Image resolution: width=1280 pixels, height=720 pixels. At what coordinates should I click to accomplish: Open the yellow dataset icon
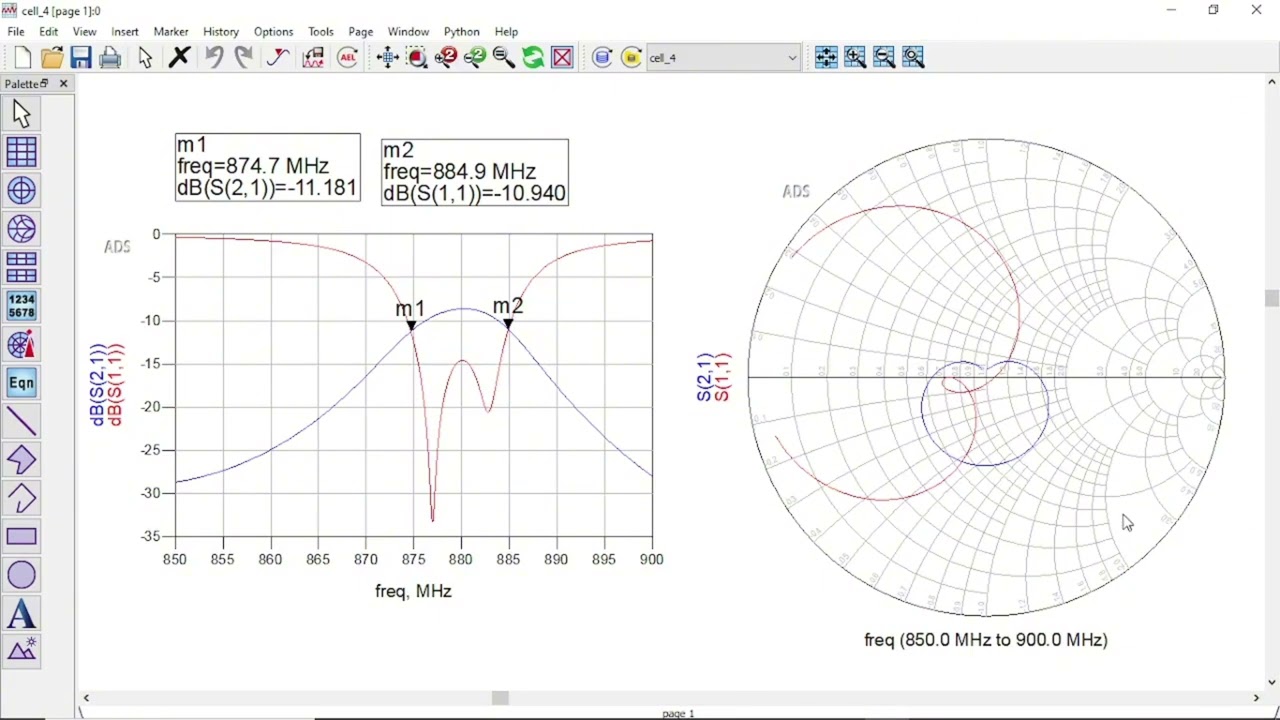point(631,58)
